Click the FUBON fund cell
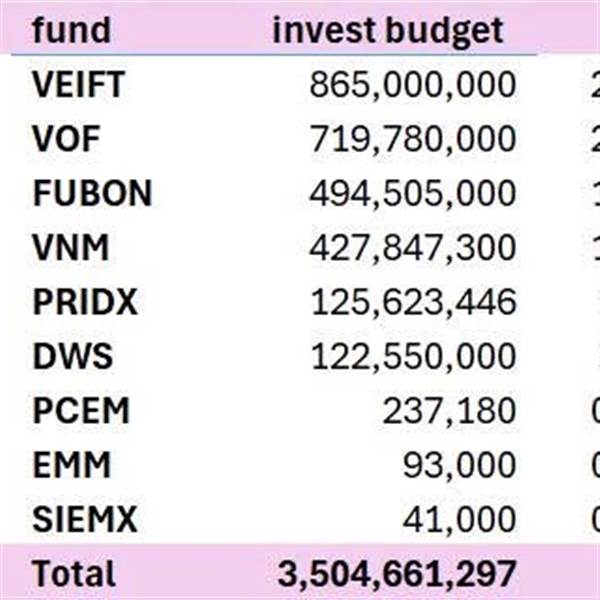Image resolution: width=600 pixels, height=600 pixels. point(92,193)
